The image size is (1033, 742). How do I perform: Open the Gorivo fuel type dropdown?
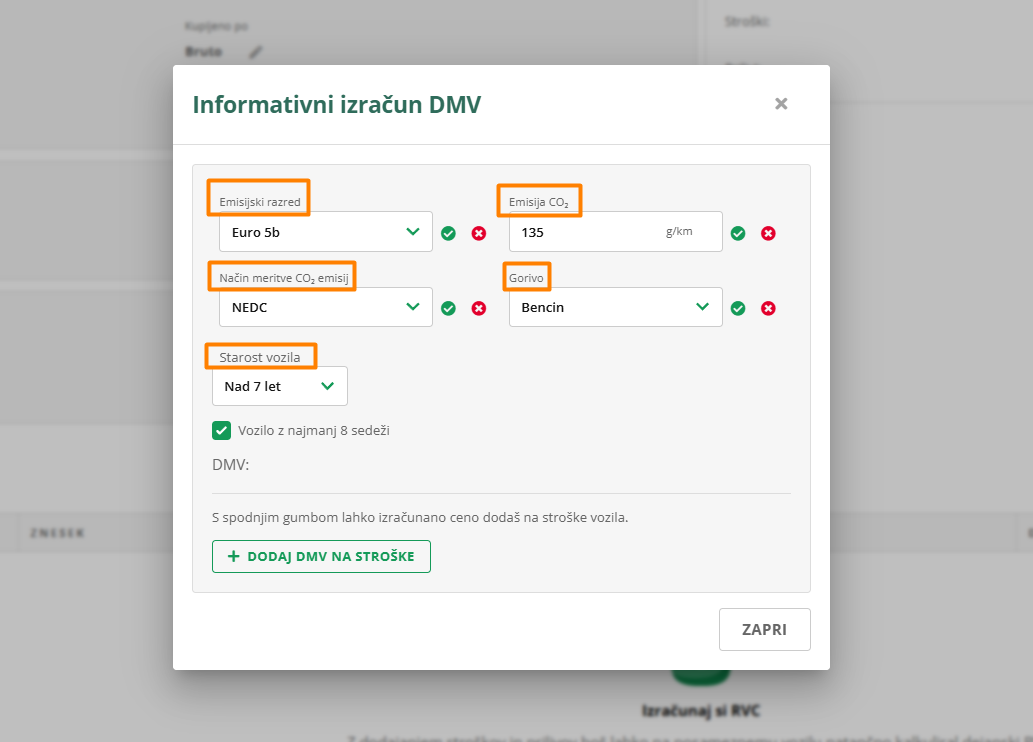(x=615, y=307)
